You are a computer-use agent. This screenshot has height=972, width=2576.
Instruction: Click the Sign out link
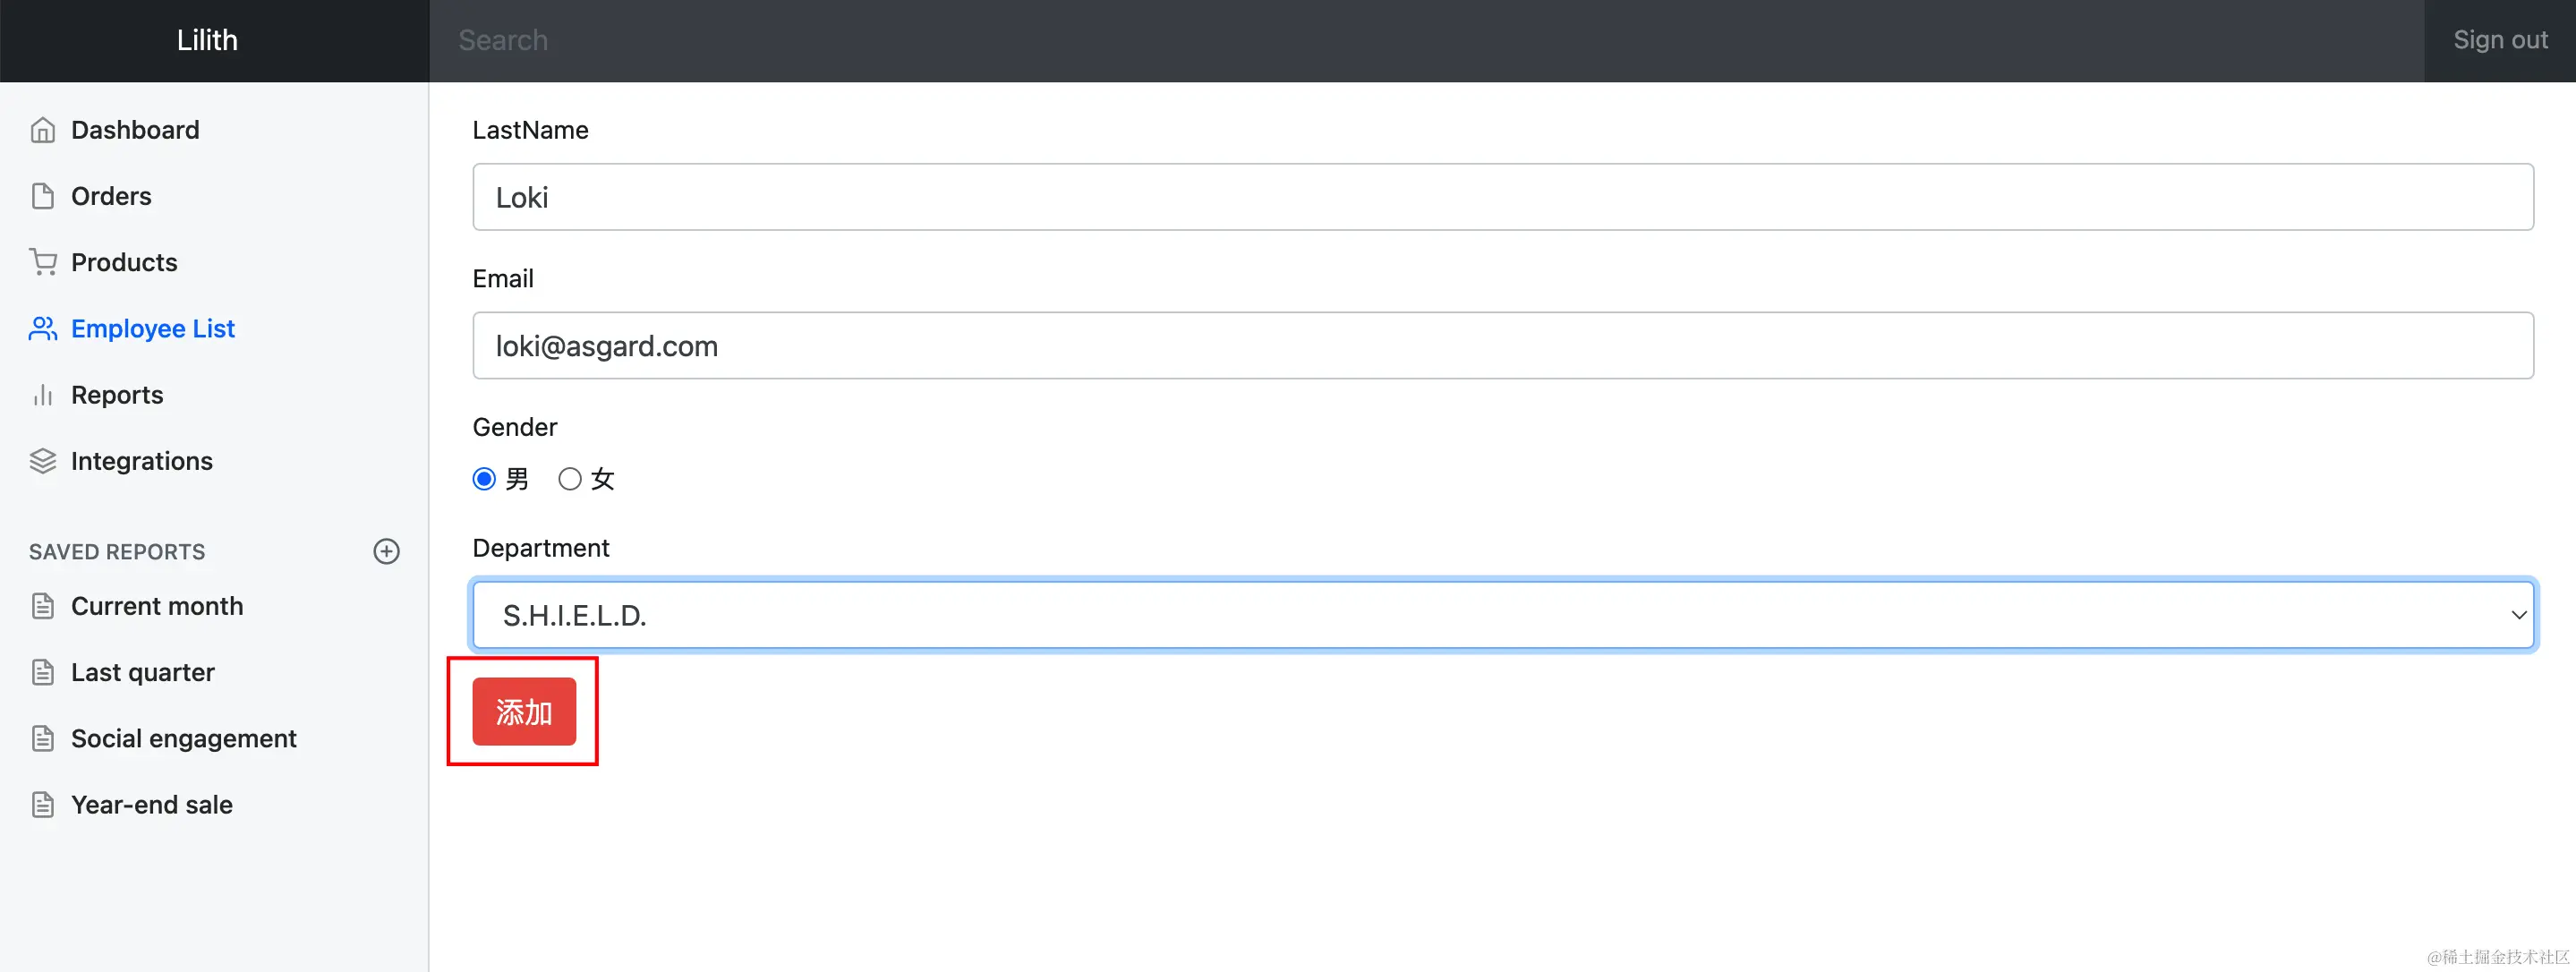point(2500,40)
